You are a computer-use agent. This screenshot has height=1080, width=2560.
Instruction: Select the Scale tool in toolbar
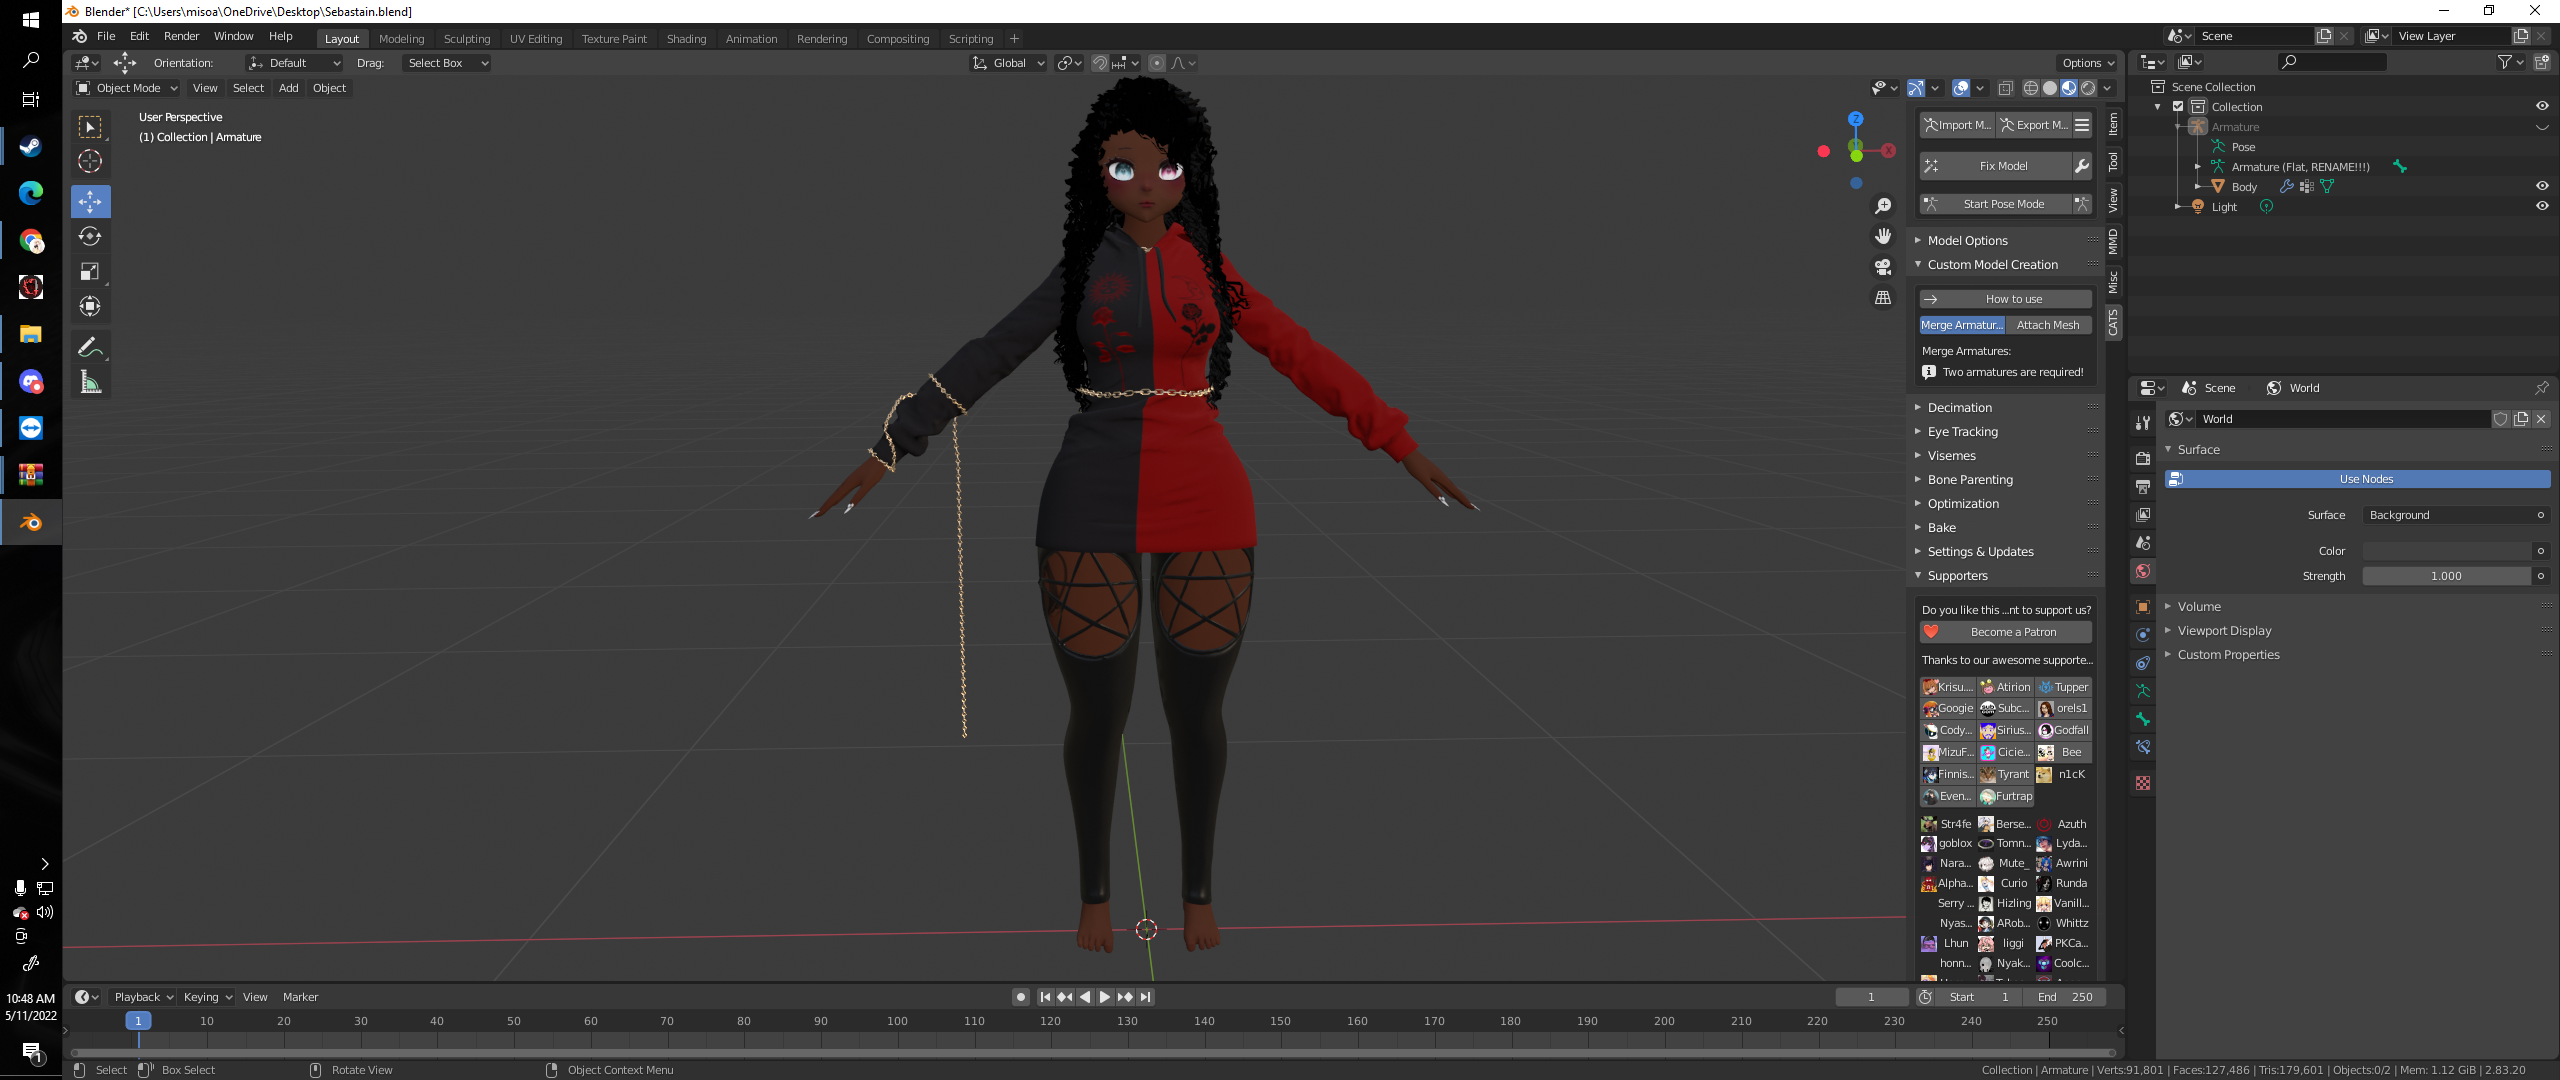90,271
